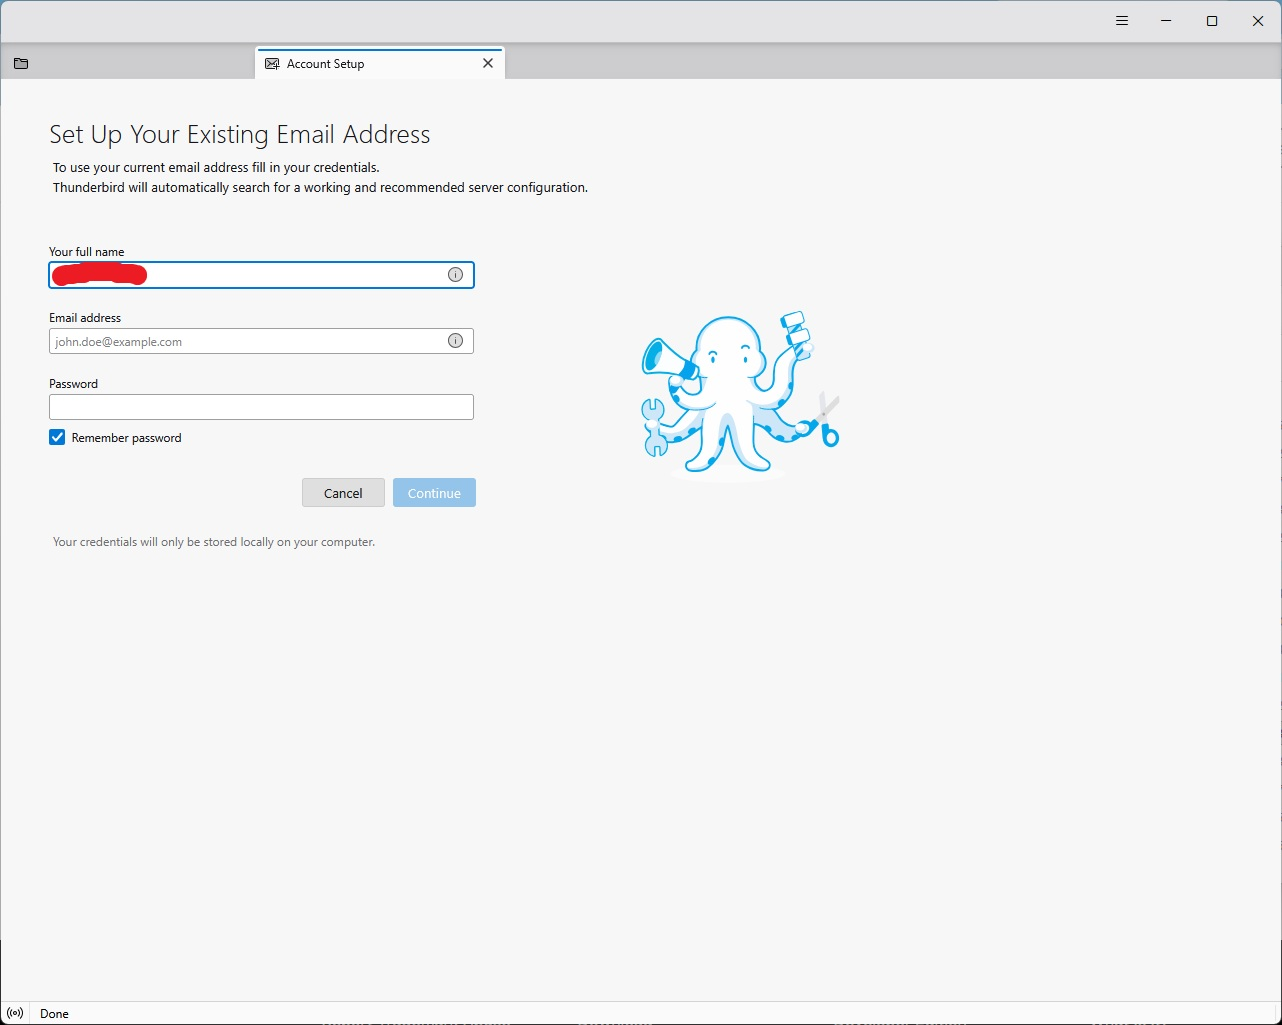1282x1025 pixels.
Task: Click the "Remember password" label text
Action: coord(127,438)
